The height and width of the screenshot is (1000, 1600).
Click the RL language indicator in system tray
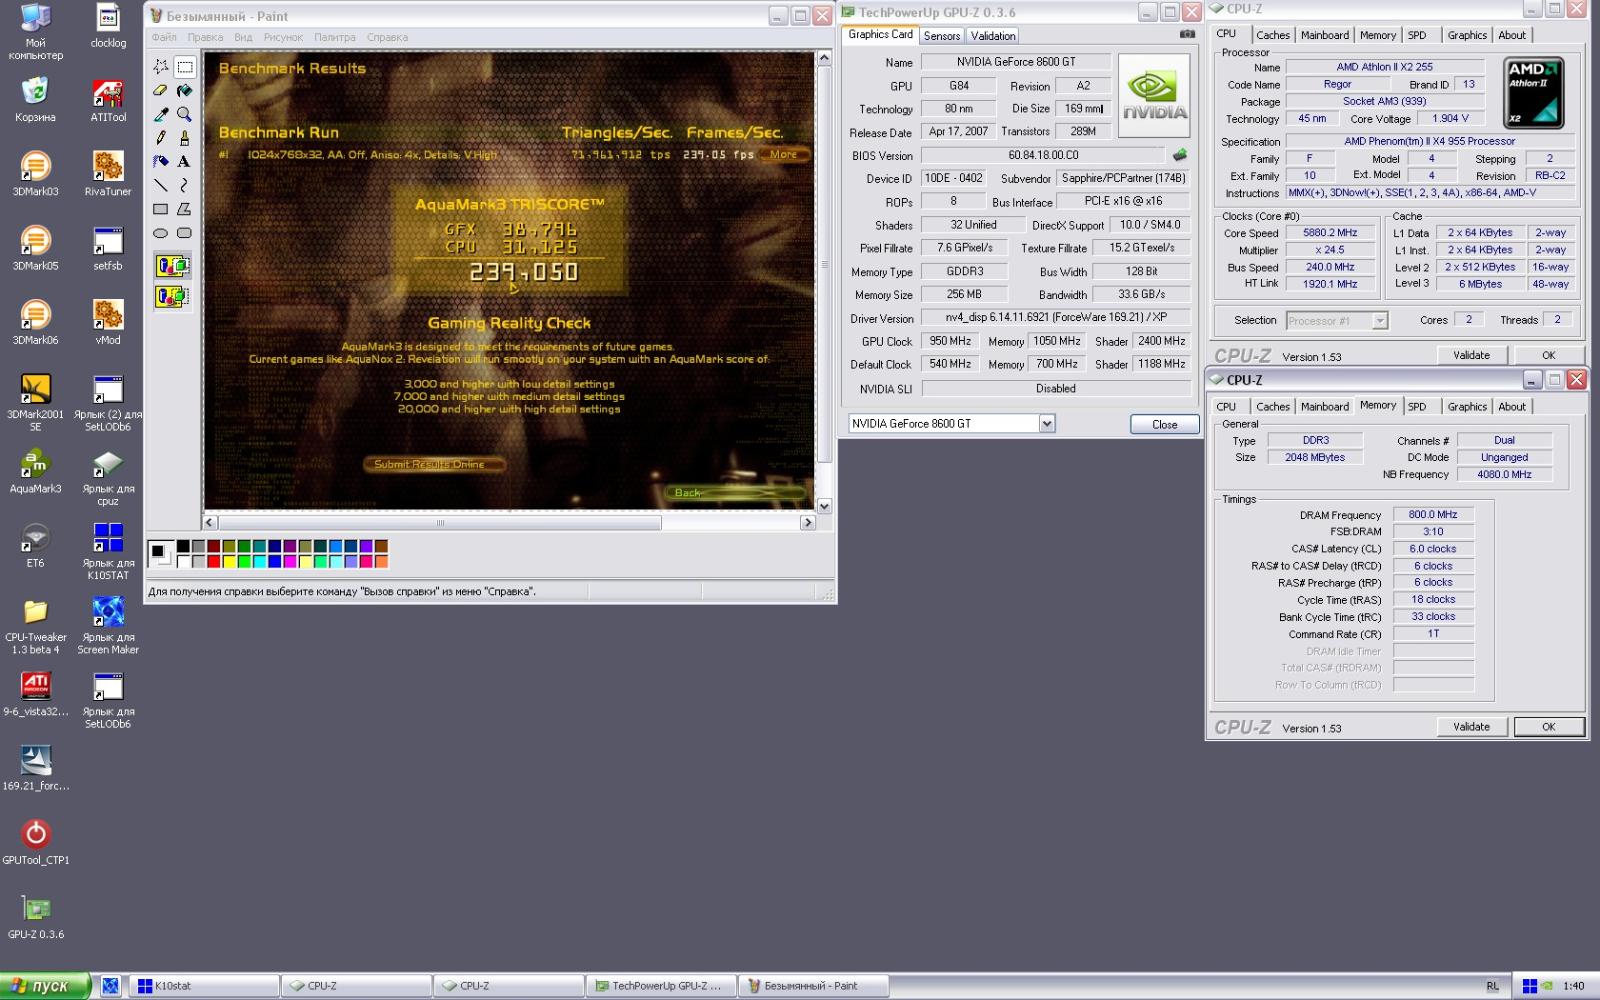click(x=1492, y=986)
